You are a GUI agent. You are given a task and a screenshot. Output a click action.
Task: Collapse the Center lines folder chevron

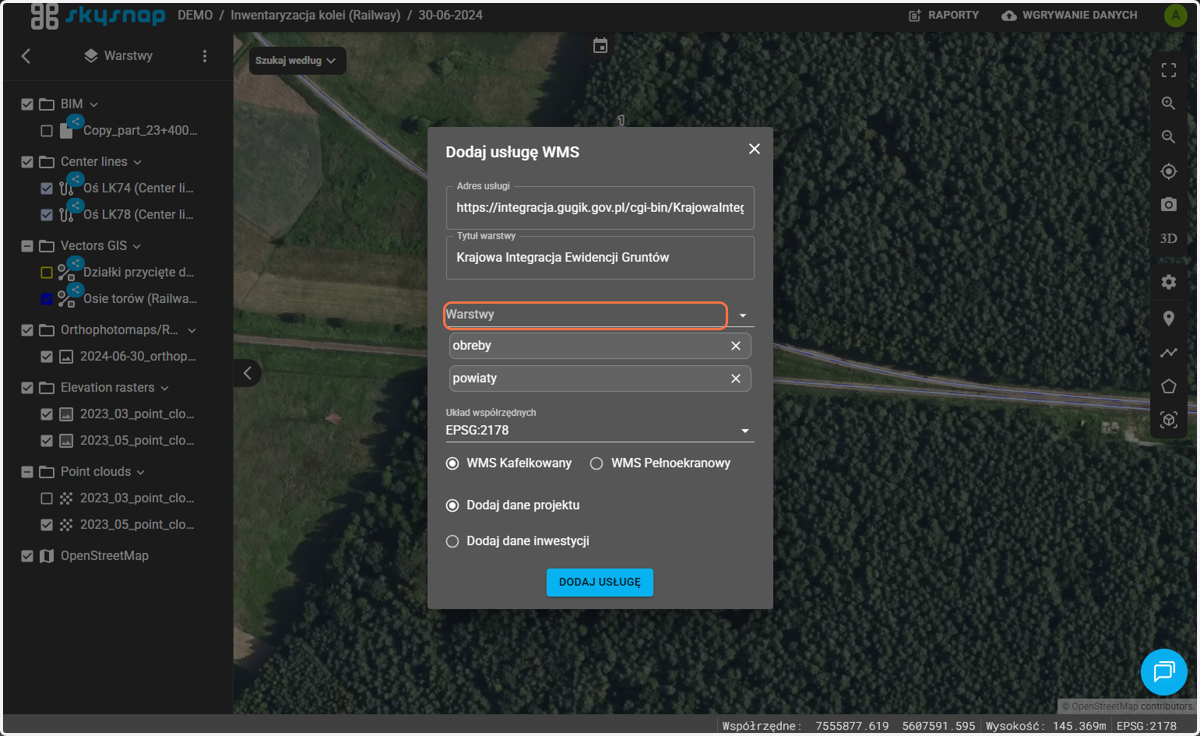click(x=138, y=161)
